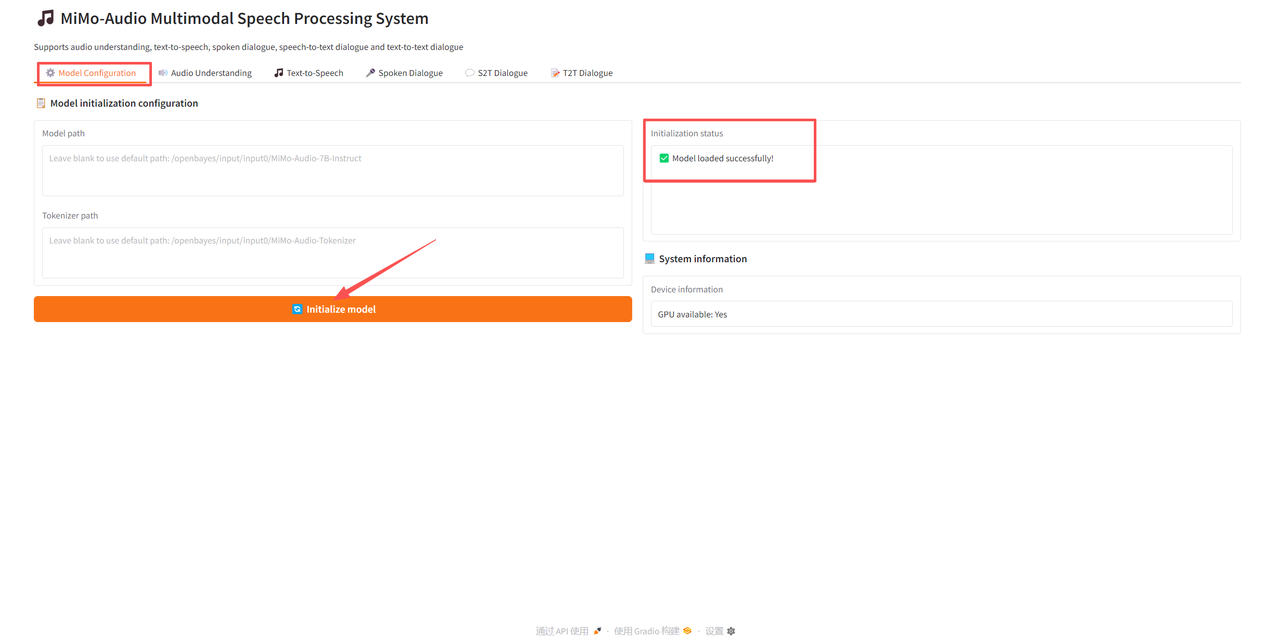Click the Model path input field

(x=333, y=170)
